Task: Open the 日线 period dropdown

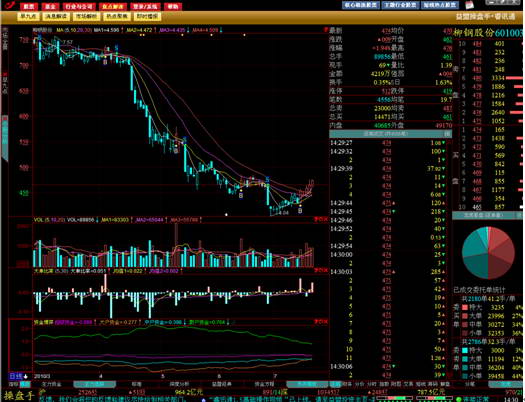Action: [19, 376]
